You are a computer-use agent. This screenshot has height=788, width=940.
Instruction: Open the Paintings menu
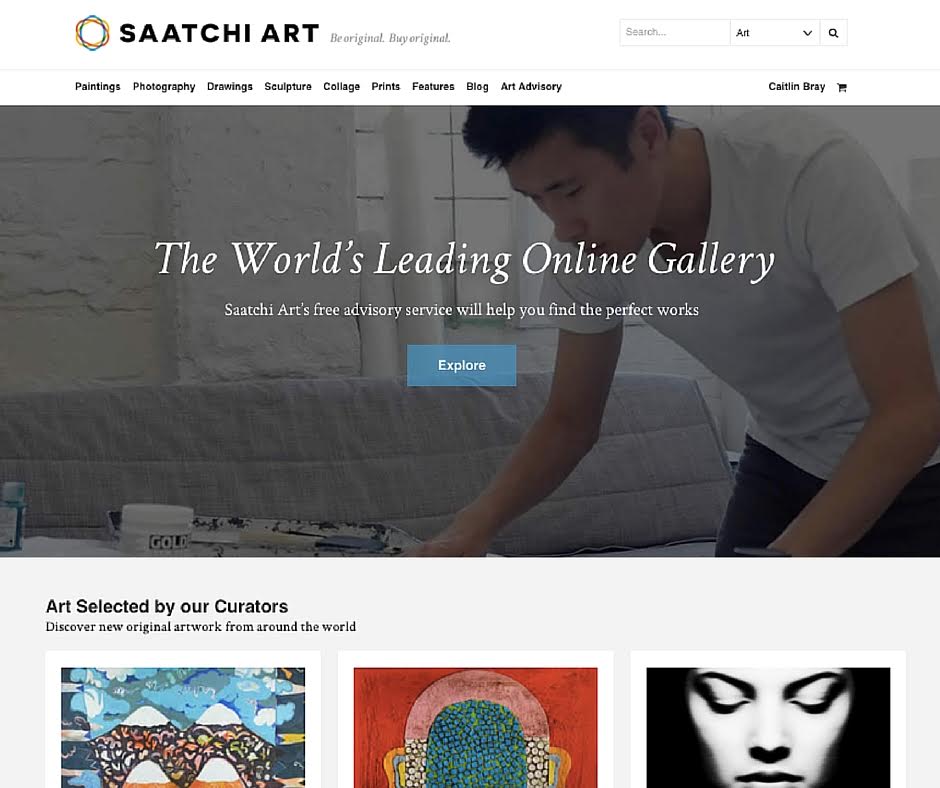98,86
